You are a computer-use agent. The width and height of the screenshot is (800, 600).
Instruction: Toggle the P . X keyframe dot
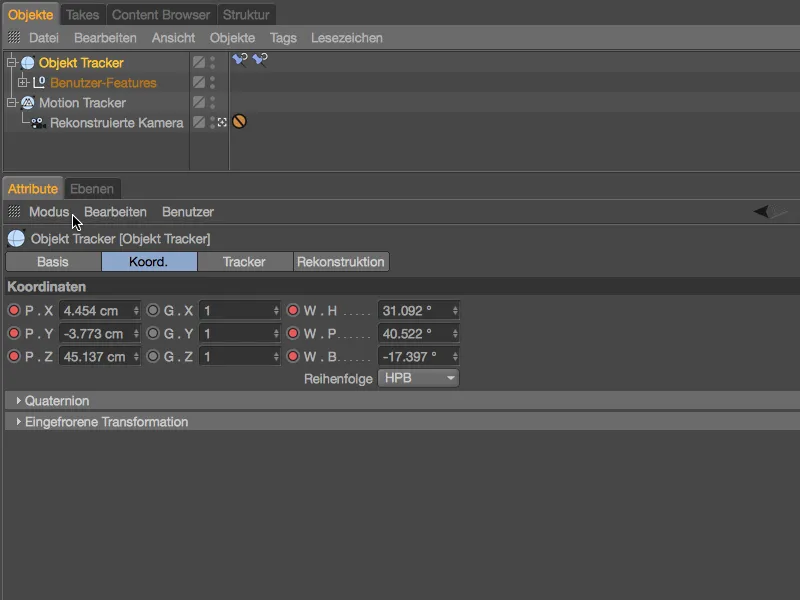tap(14, 310)
